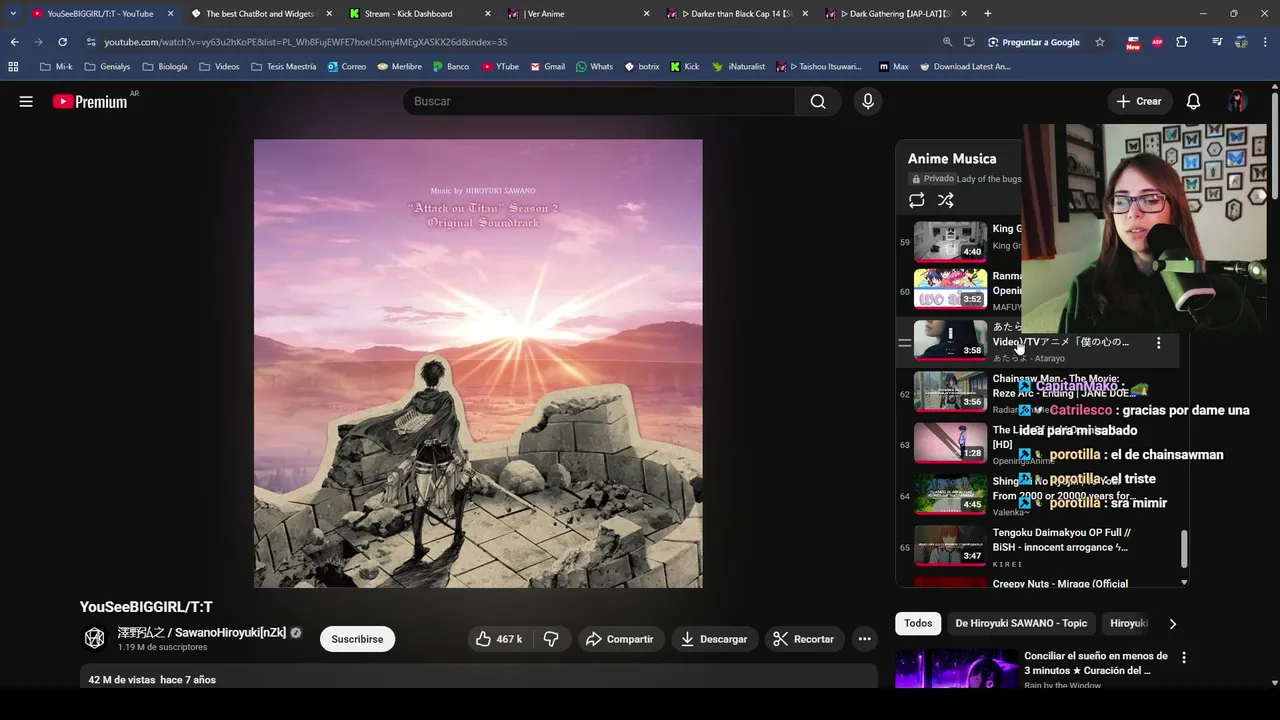Close the YouSeeBIGGIRL YouTube tab
The image size is (1280, 720).
[170, 14]
